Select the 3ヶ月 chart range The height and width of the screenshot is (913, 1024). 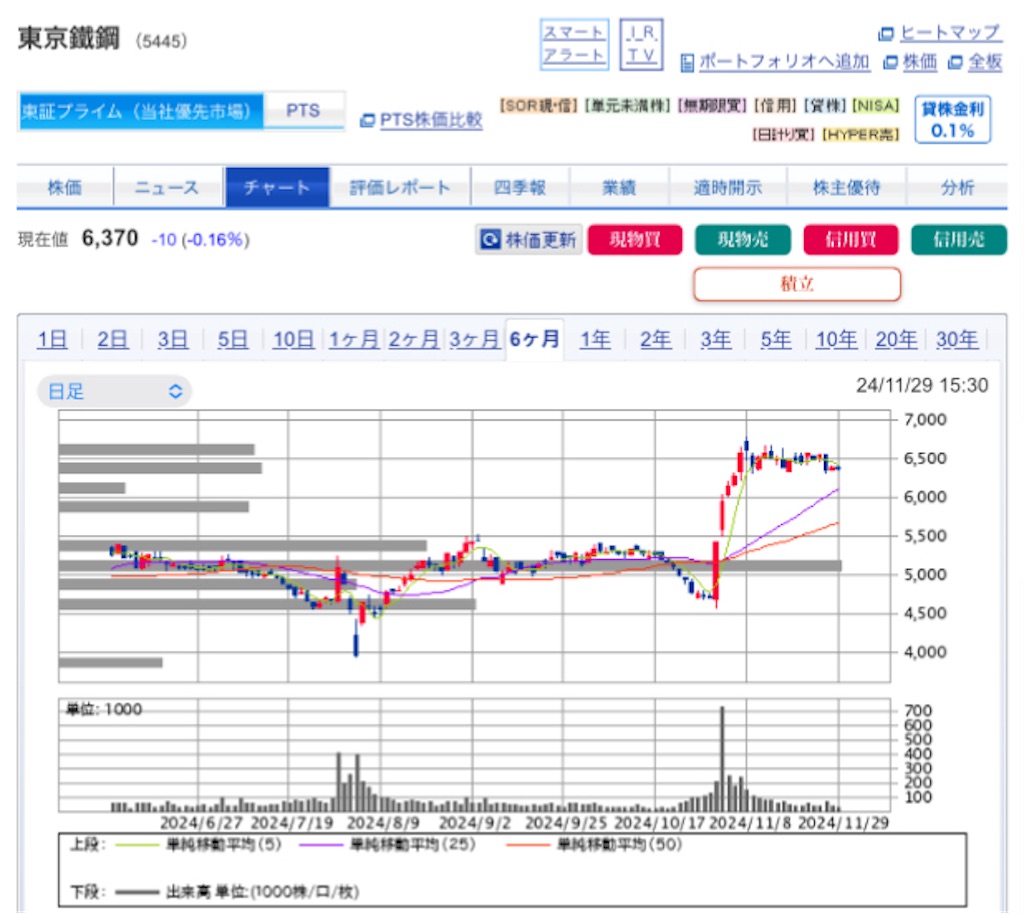[x=474, y=340]
